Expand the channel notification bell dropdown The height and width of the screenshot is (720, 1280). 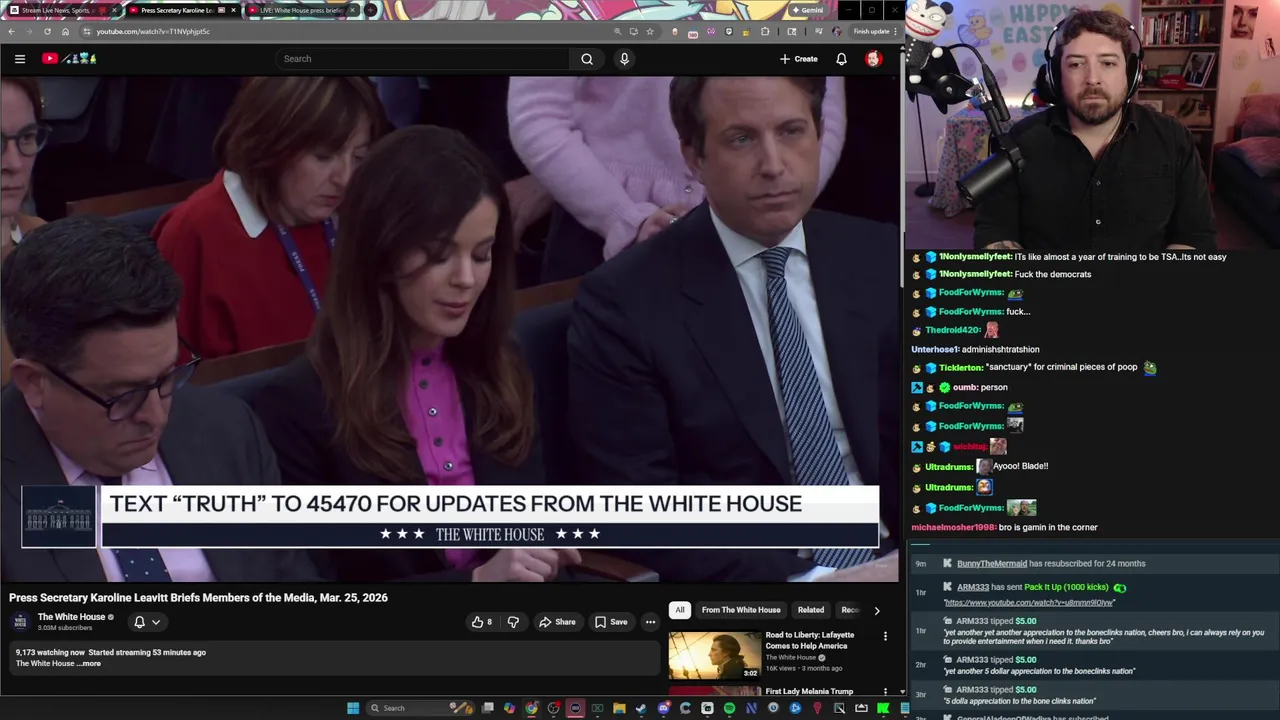point(147,622)
